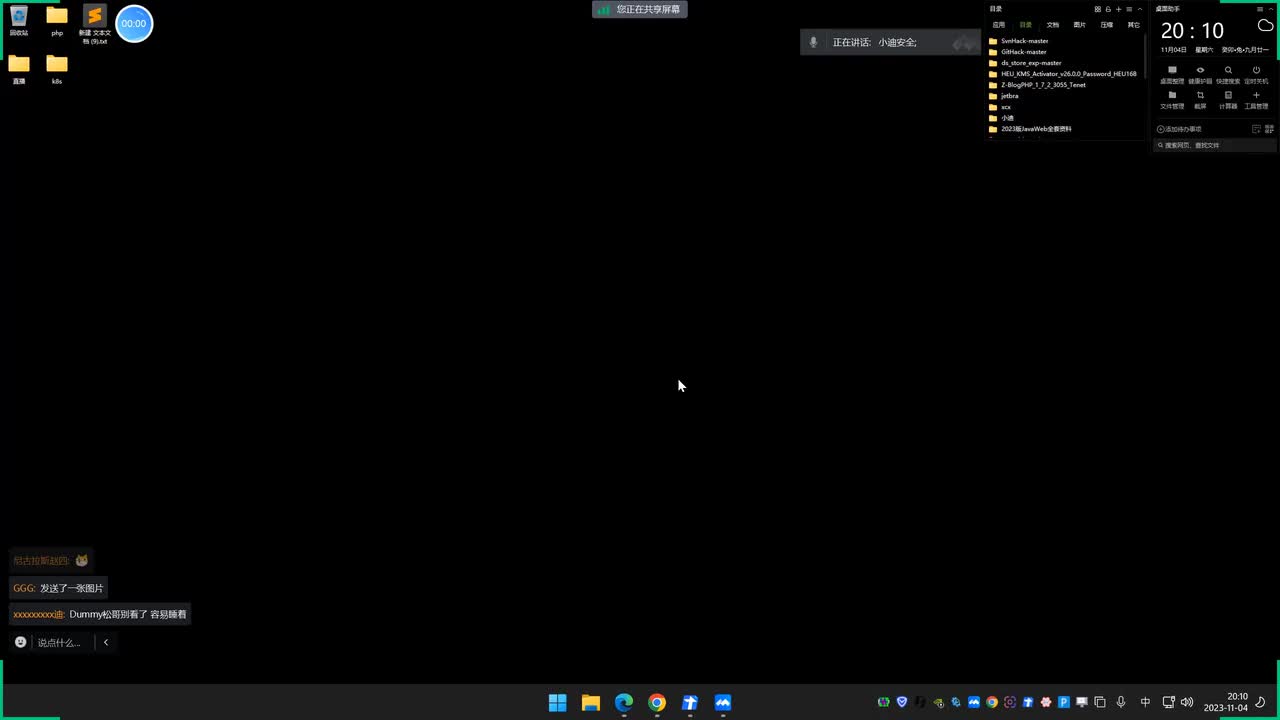
Task: Open the 直播 folder on desktop
Action: click(19, 69)
